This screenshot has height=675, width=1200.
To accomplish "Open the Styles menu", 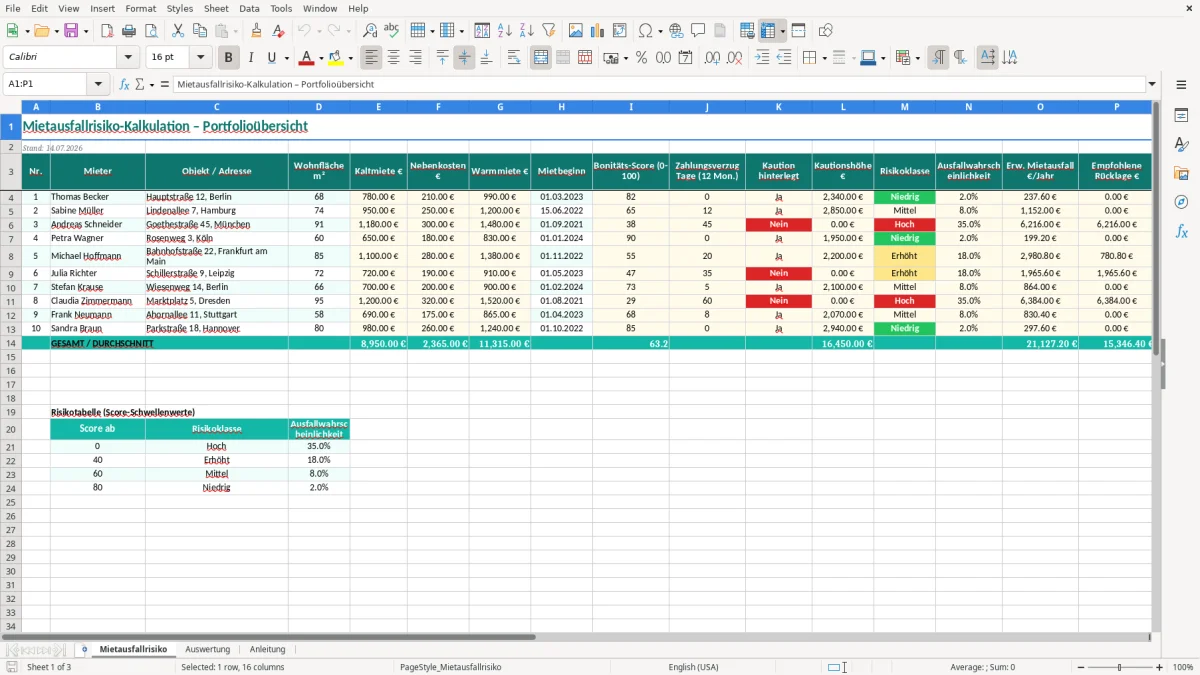I will 180,8.
